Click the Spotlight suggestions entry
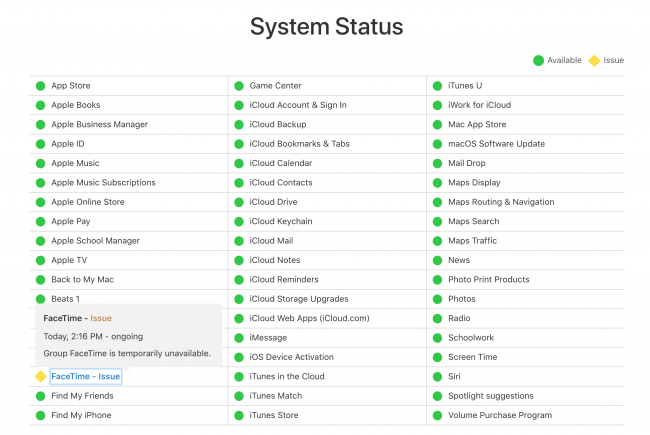Viewport: 650px width, 435px height. click(490, 396)
